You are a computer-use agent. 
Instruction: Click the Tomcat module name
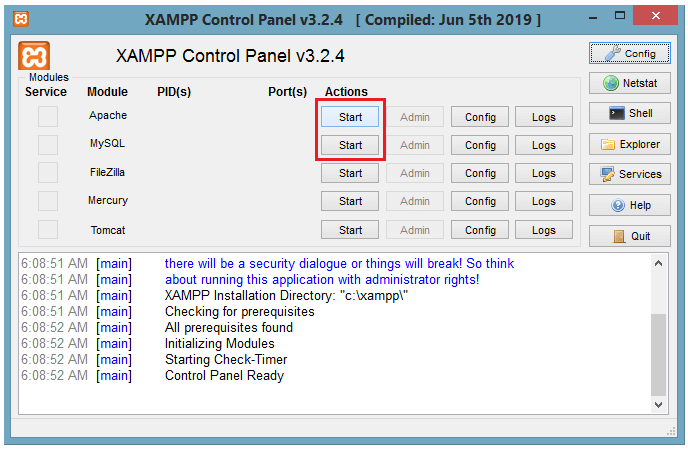point(108,230)
